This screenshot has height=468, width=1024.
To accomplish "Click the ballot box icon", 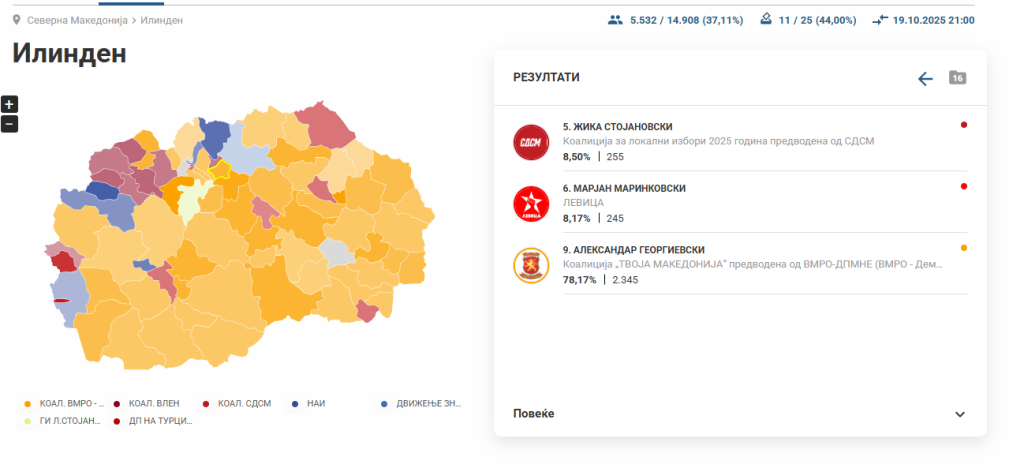I will 765,20.
